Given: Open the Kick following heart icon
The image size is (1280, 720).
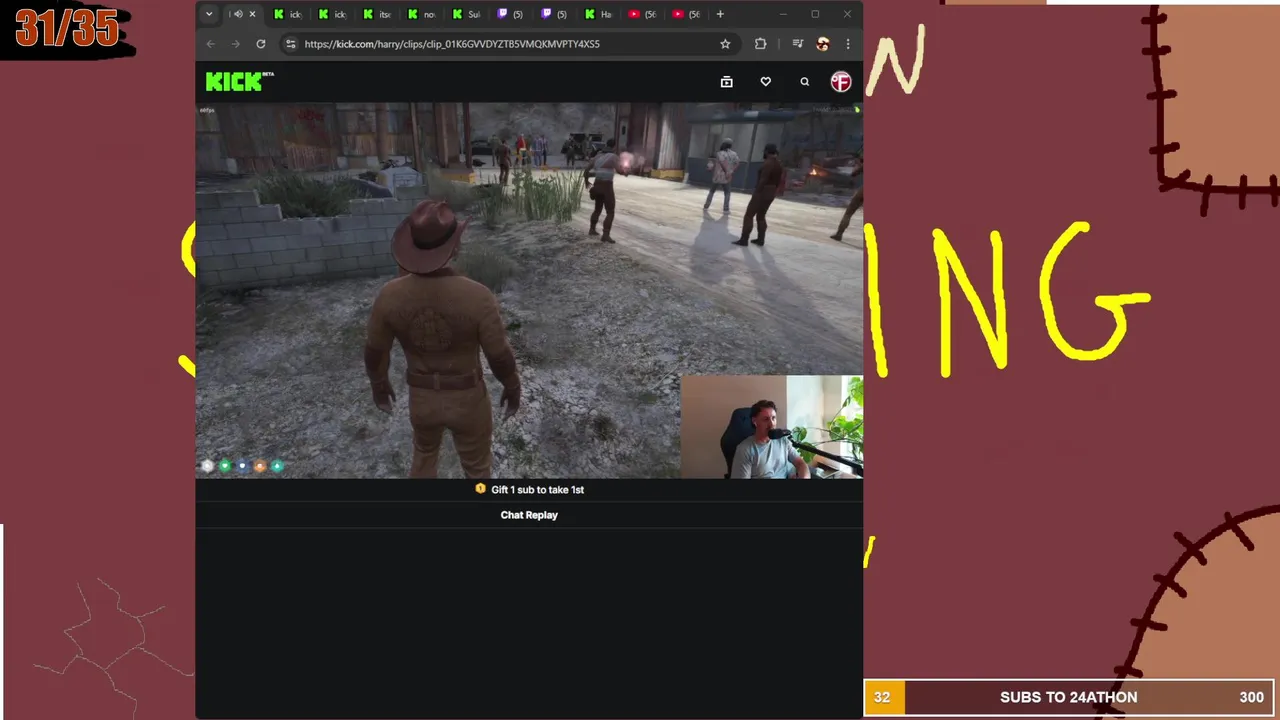Looking at the screenshot, I should tap(766, 82).
